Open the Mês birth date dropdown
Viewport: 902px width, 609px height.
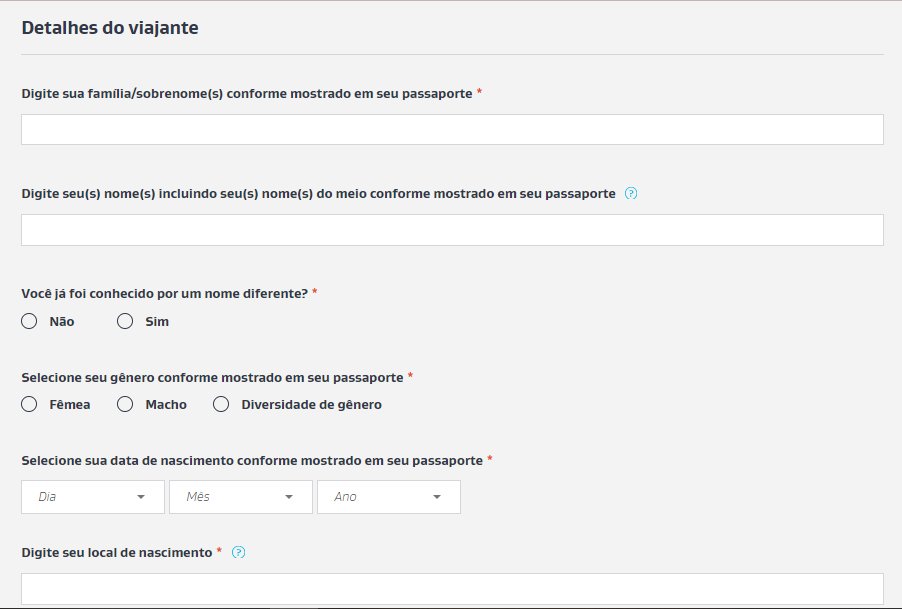pyautogui.click(x=240, y=497)
